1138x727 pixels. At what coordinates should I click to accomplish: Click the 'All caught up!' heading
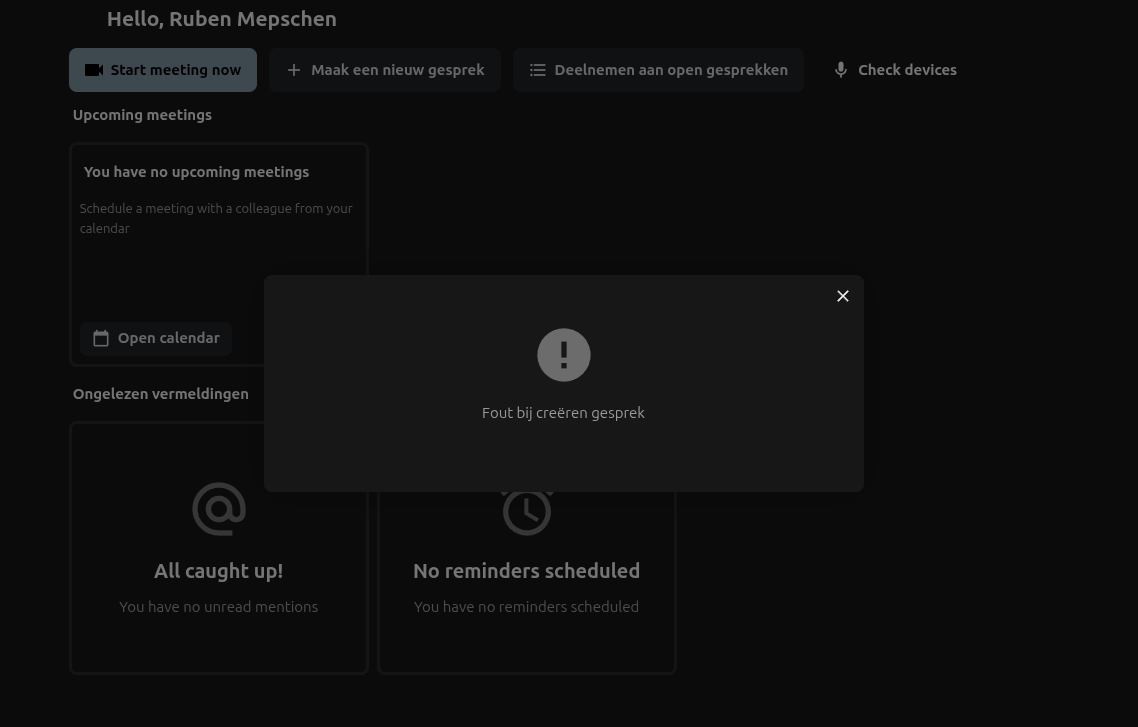[218, 571]
